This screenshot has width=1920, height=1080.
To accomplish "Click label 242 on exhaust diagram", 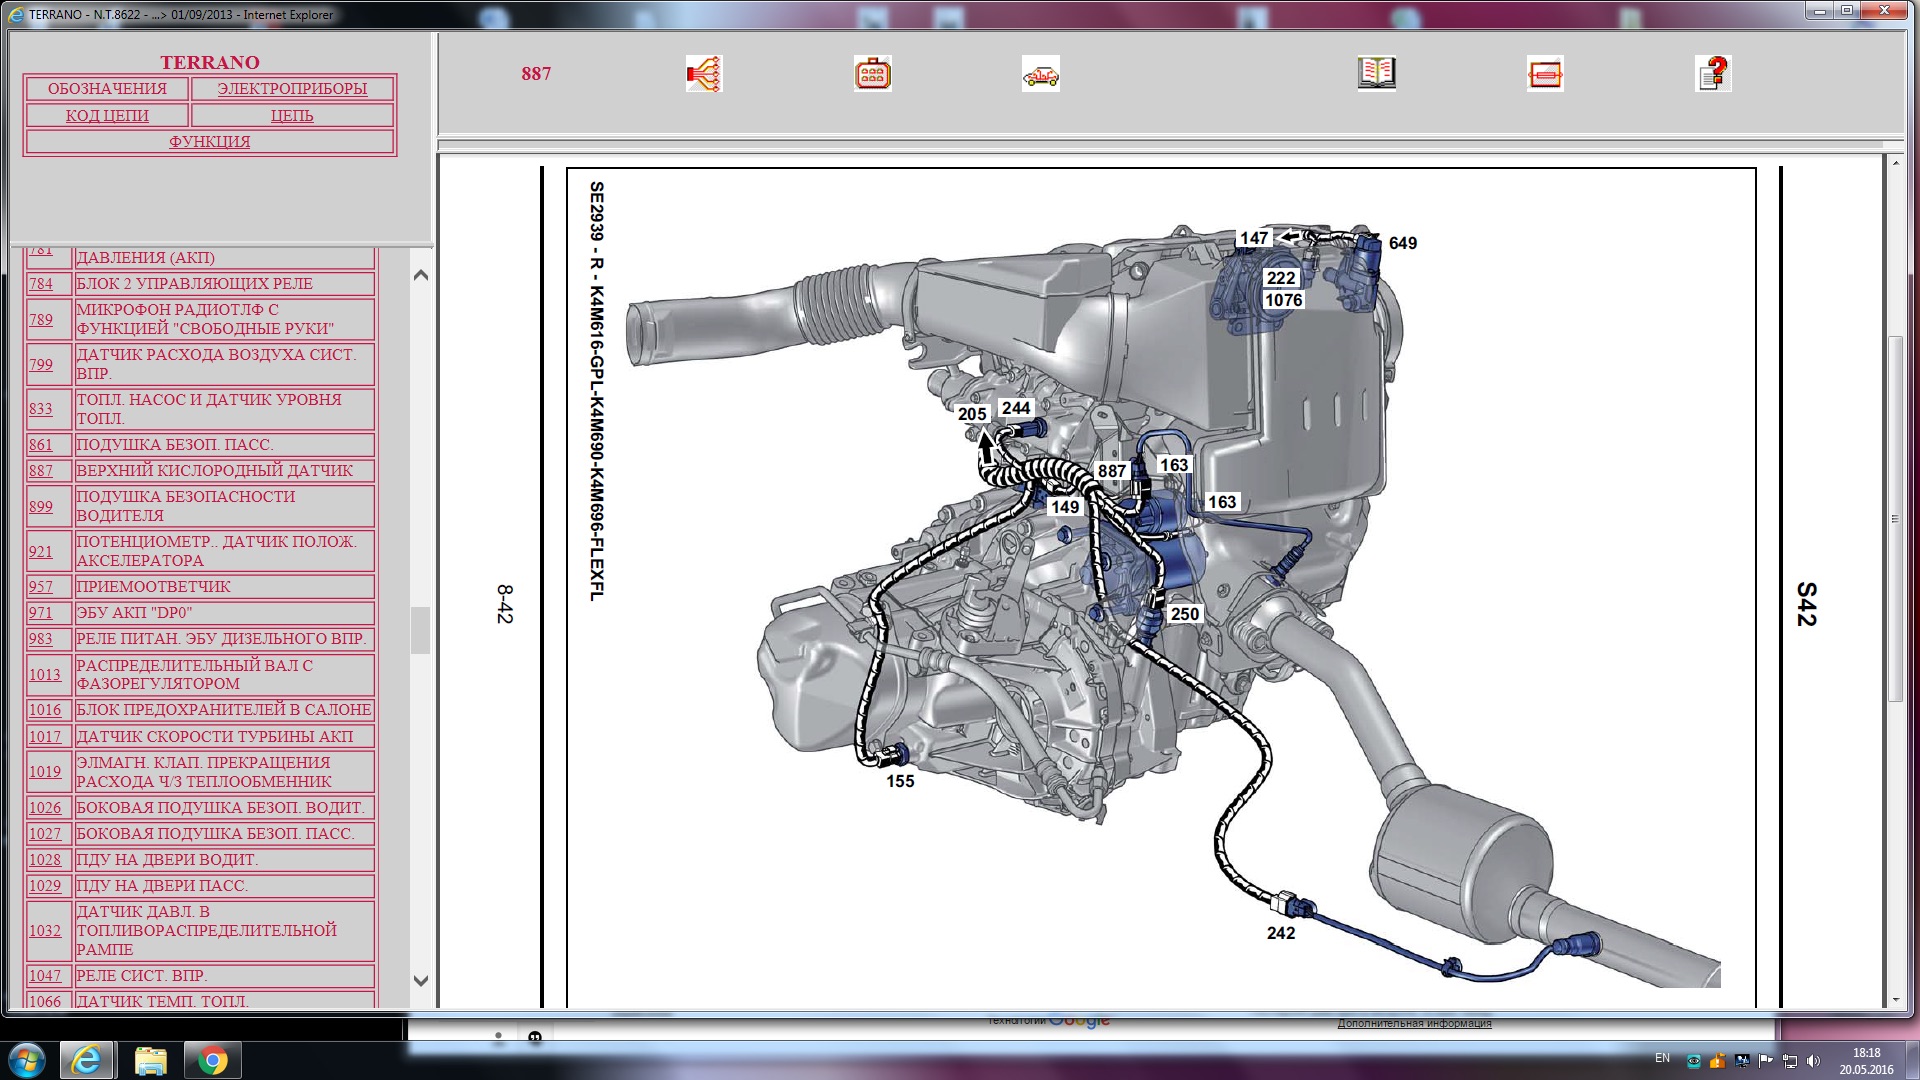I will 1281,933.
